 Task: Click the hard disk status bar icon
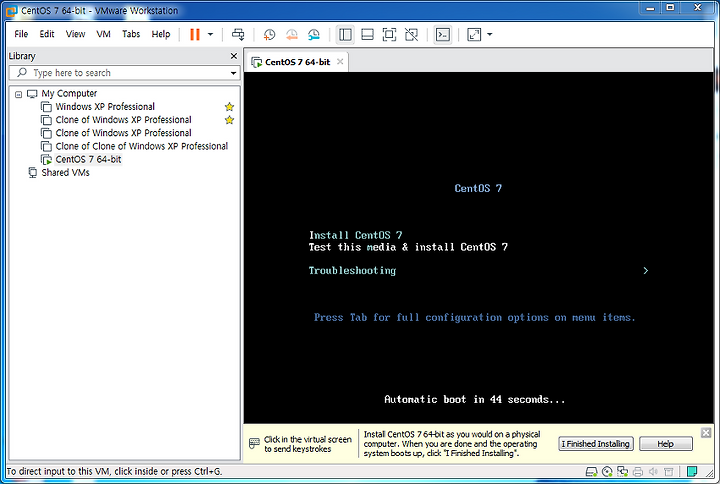coord(591,472)
